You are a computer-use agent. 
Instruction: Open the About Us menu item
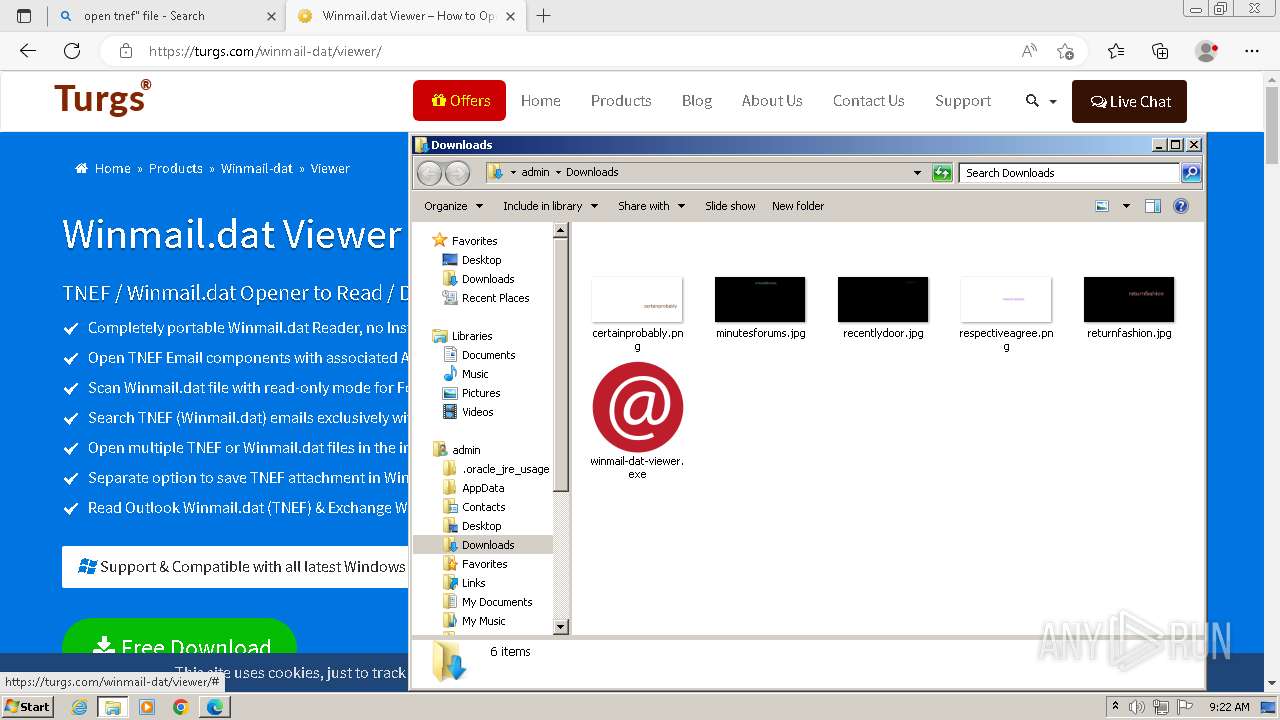tap(772, 101)
